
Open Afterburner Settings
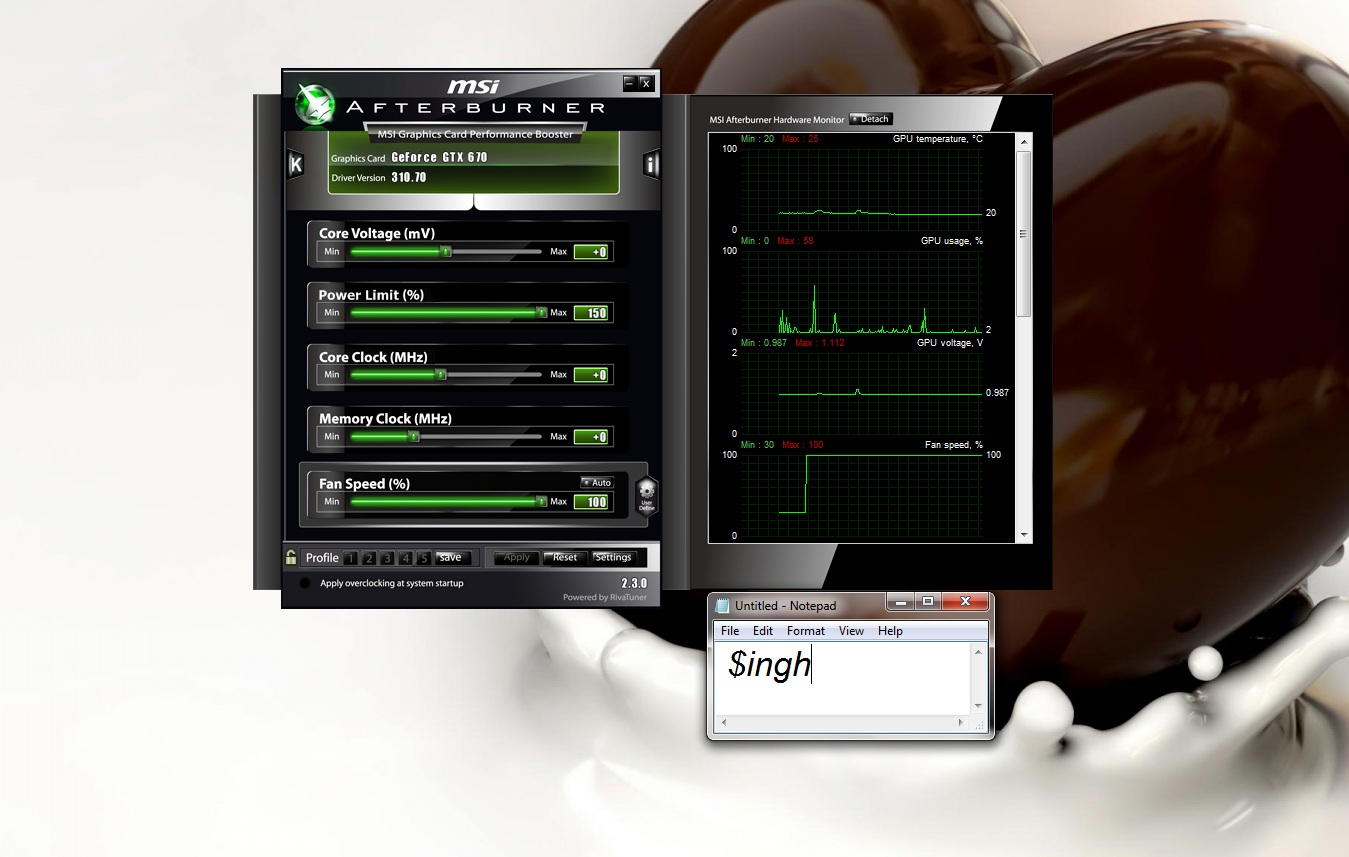613,558
